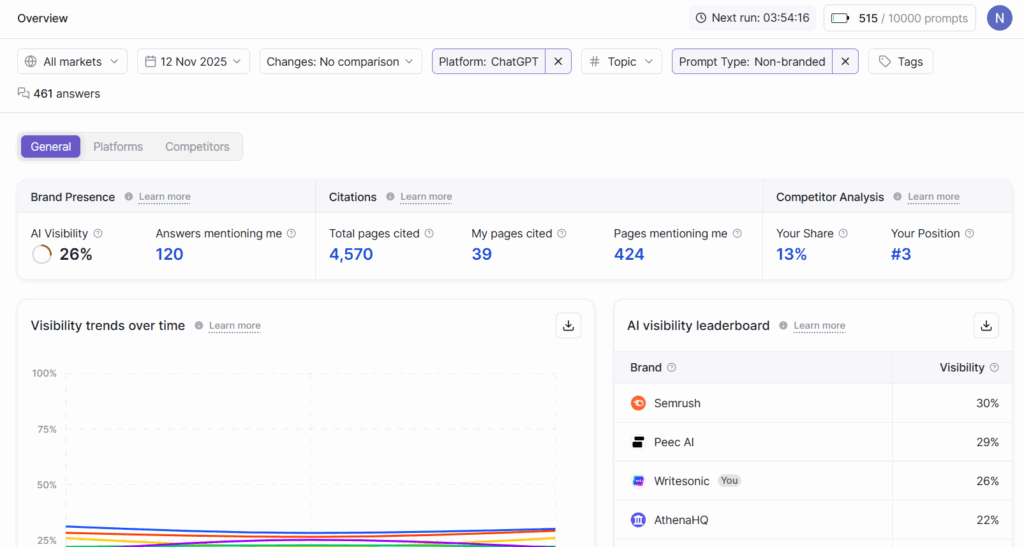Click the 120 answers mentioning me value
Viewport: 1024px width, 547px height.
click(169, 255)
